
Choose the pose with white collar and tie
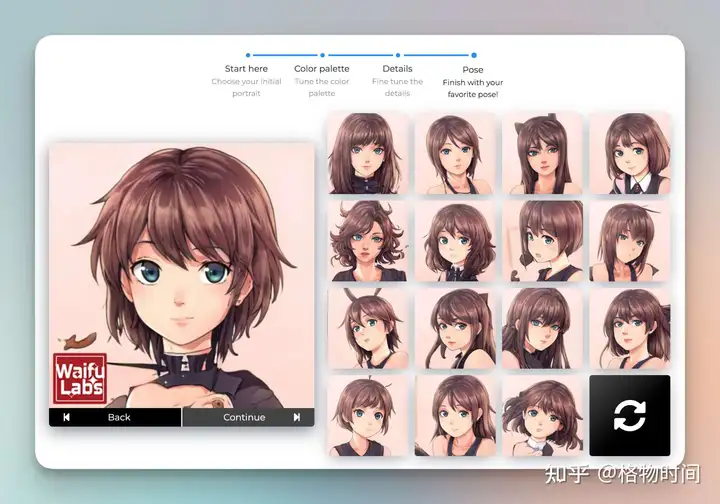[630, 153]
